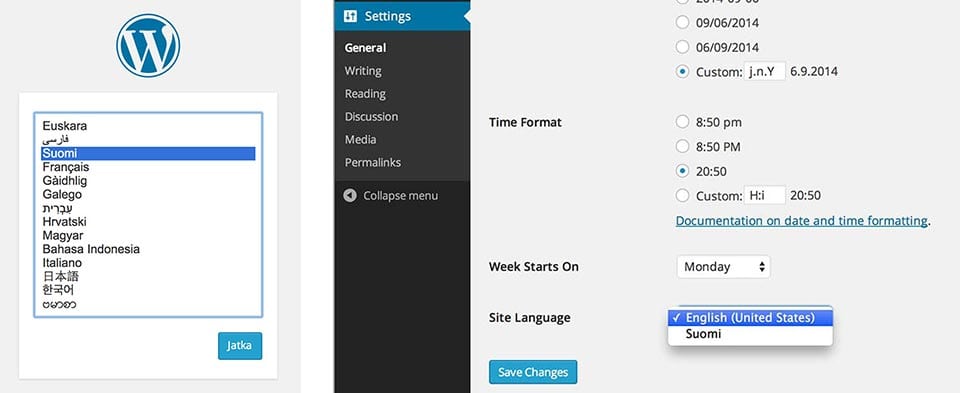This screenshot has height=393, width=960.
Task: Open the Writing settings page
Action: 363,71
